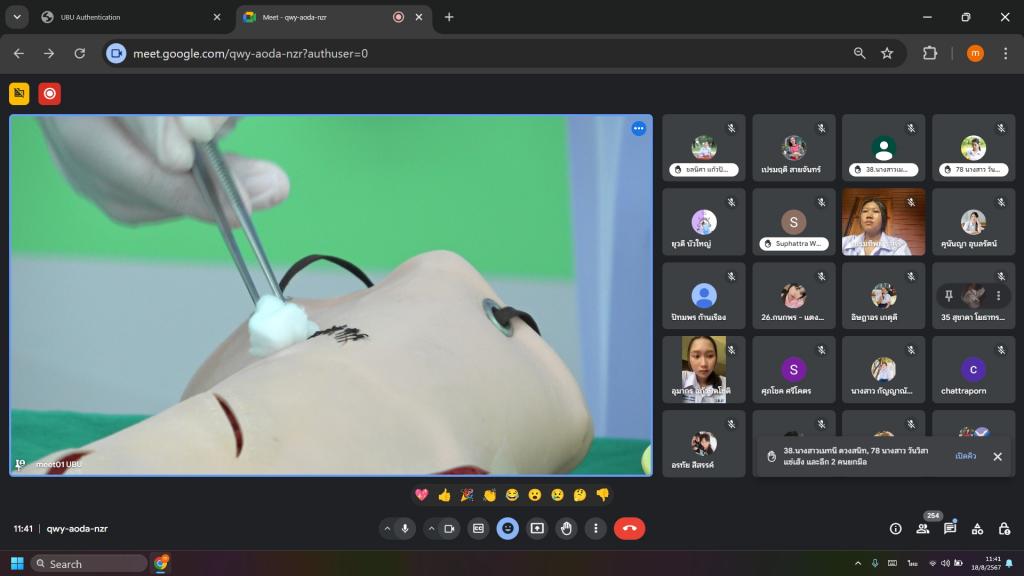Start presenting your screen

click(x=537, y=529)
